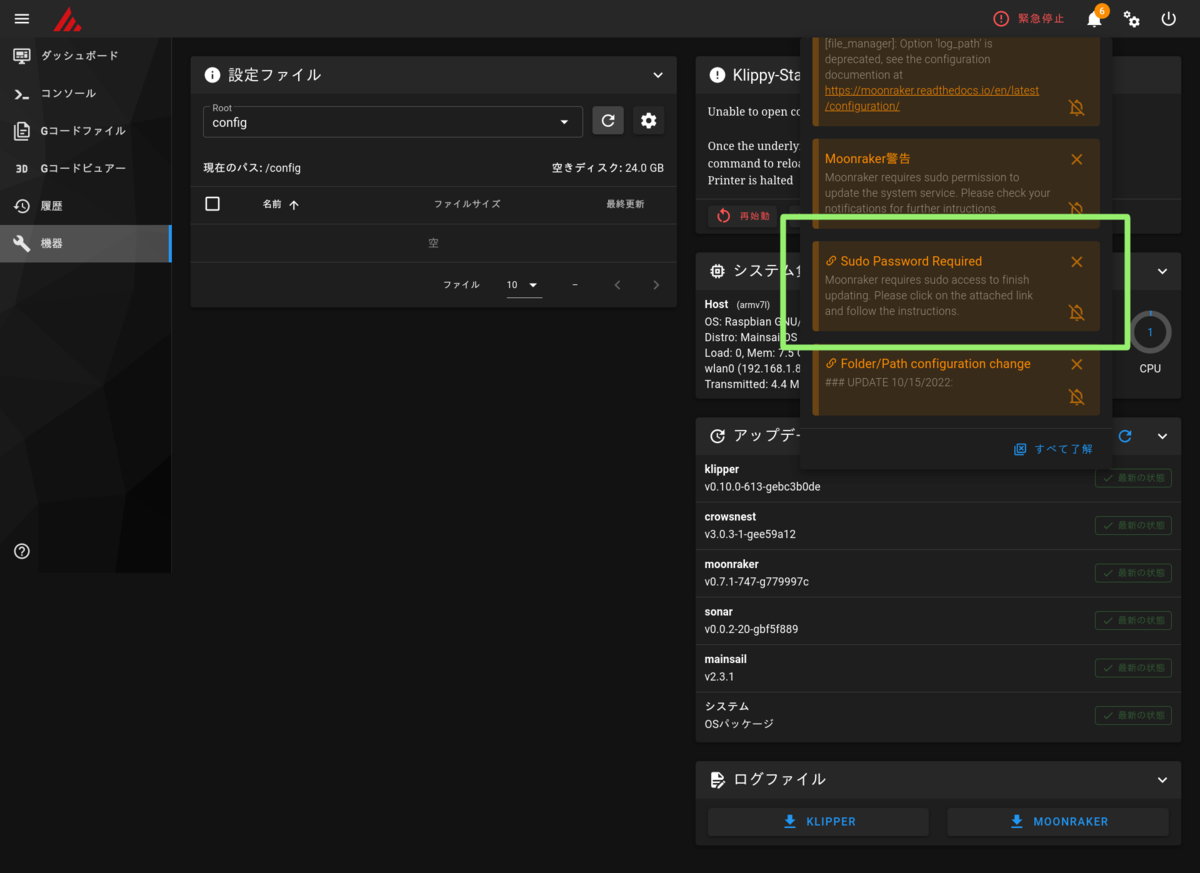1200x873 pixels.
Task: Download the KLIPPER log file
Action: click(x=818, y=822)
